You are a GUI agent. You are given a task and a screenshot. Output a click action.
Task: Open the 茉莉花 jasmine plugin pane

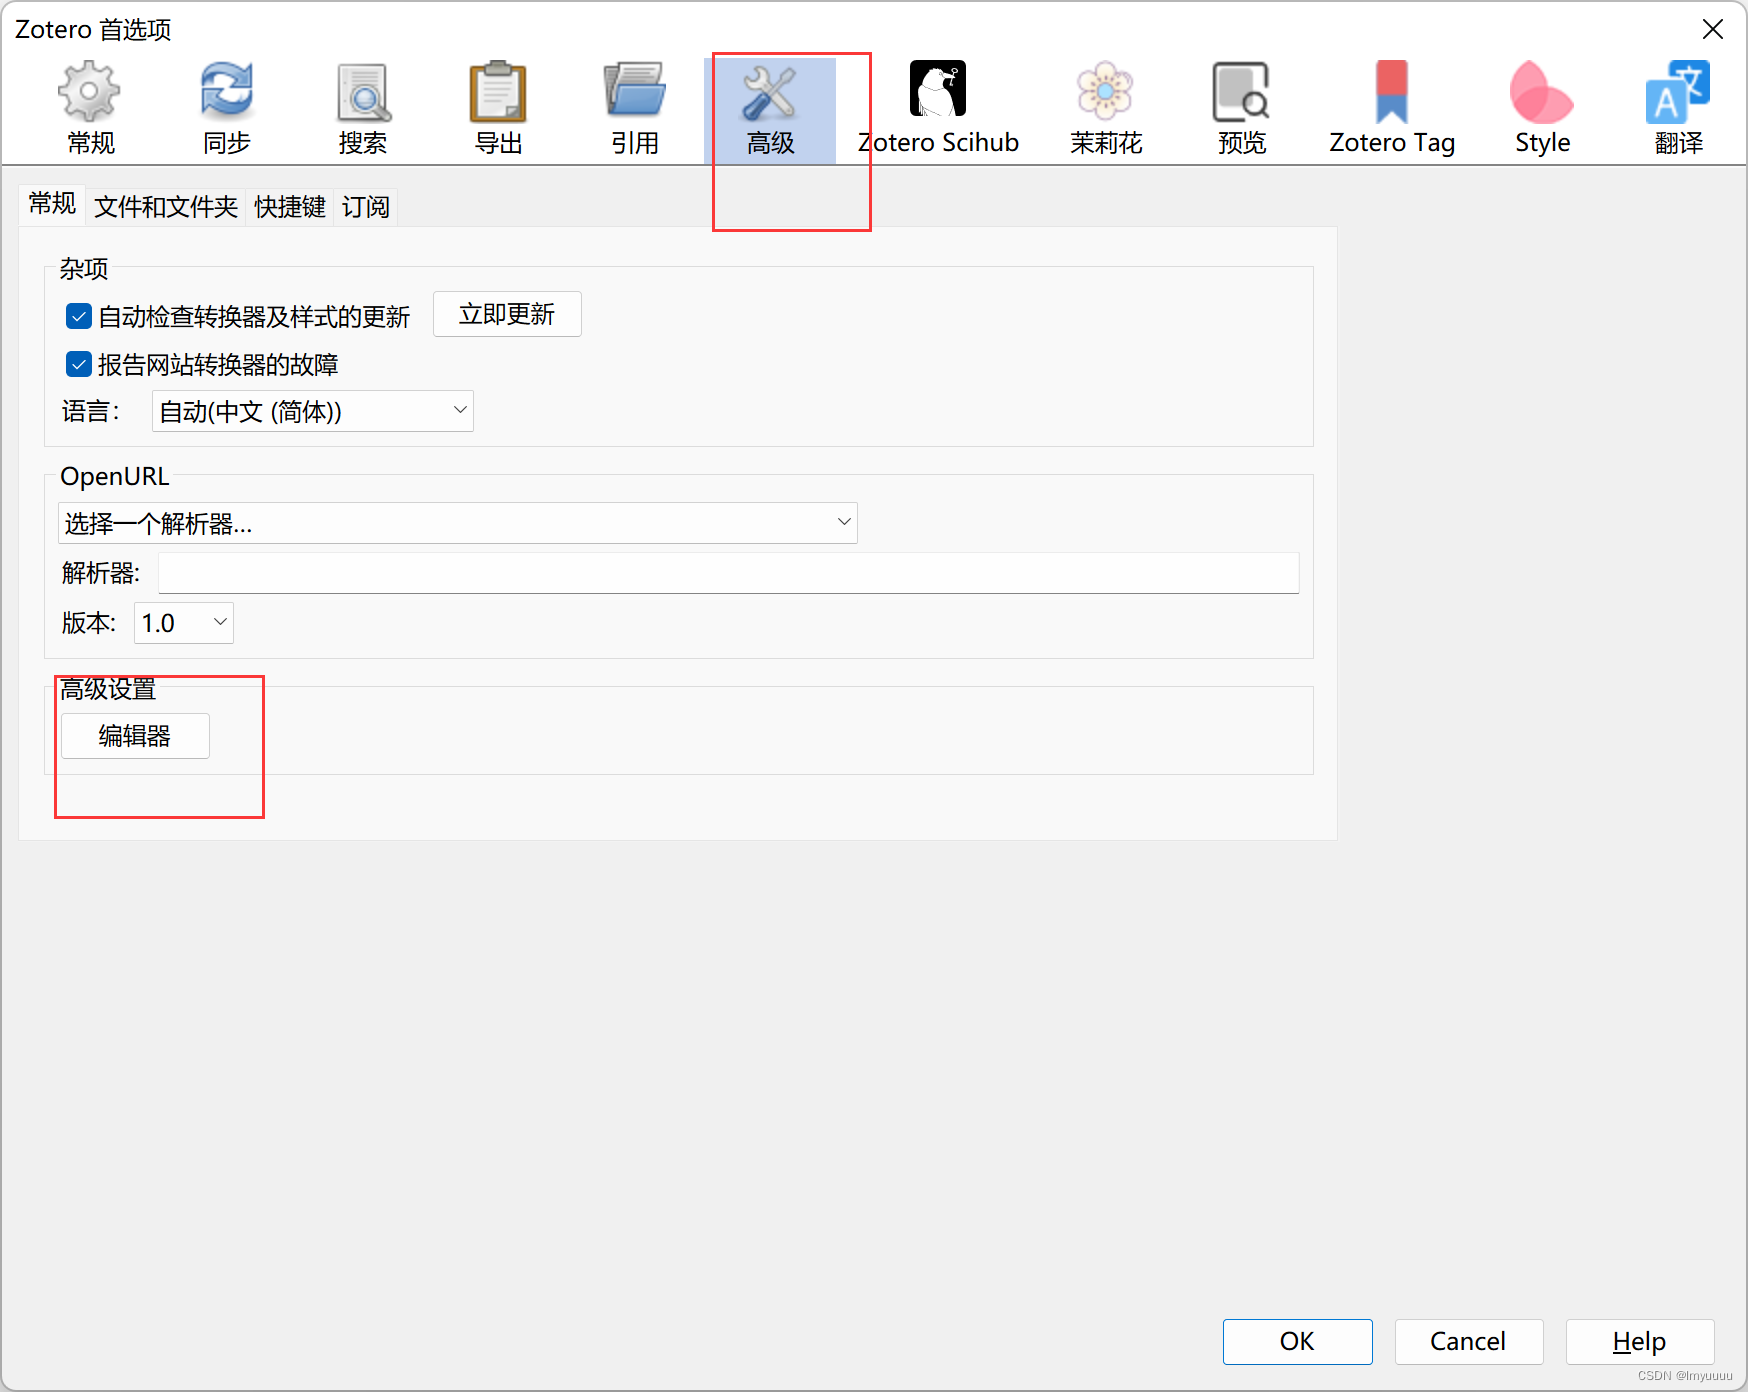click(1106, 108)
